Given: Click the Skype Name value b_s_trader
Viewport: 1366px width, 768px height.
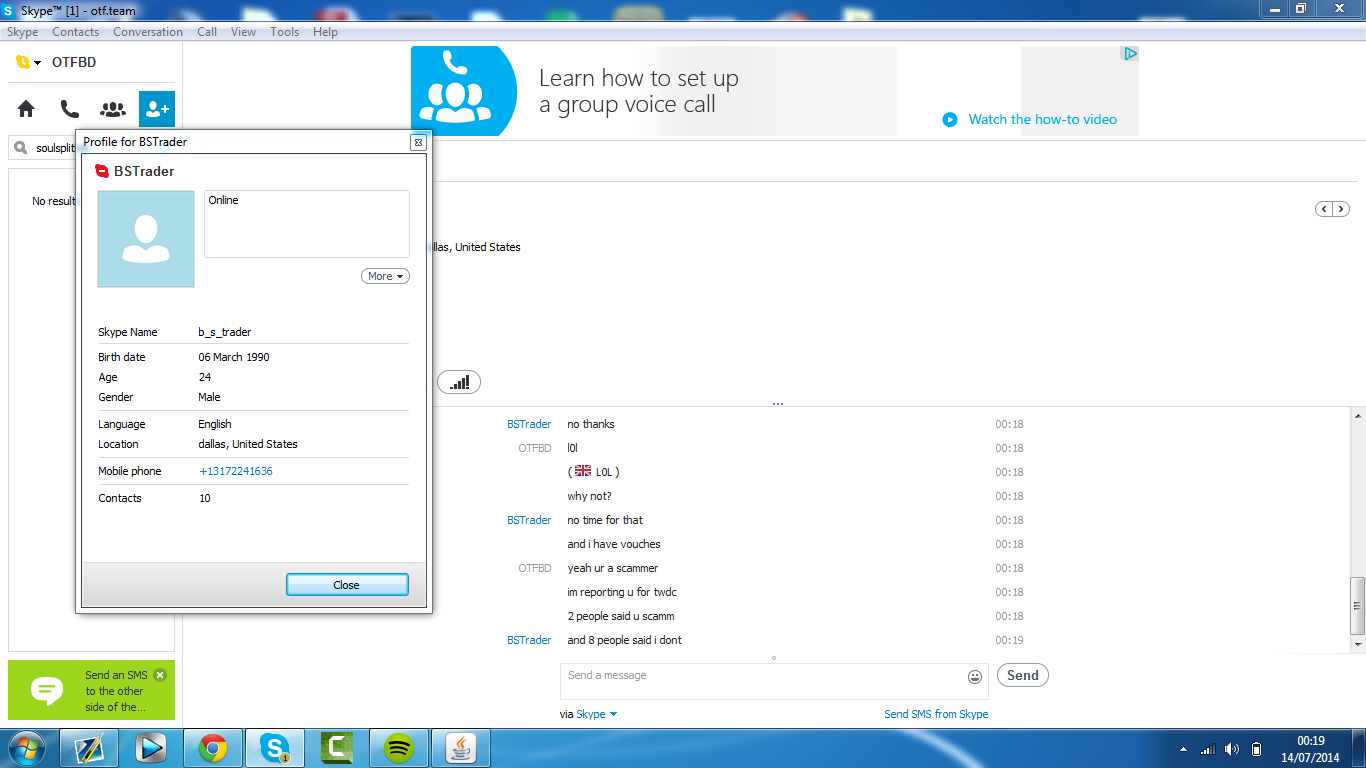Looking at the screenshot, I should point(225,332).
